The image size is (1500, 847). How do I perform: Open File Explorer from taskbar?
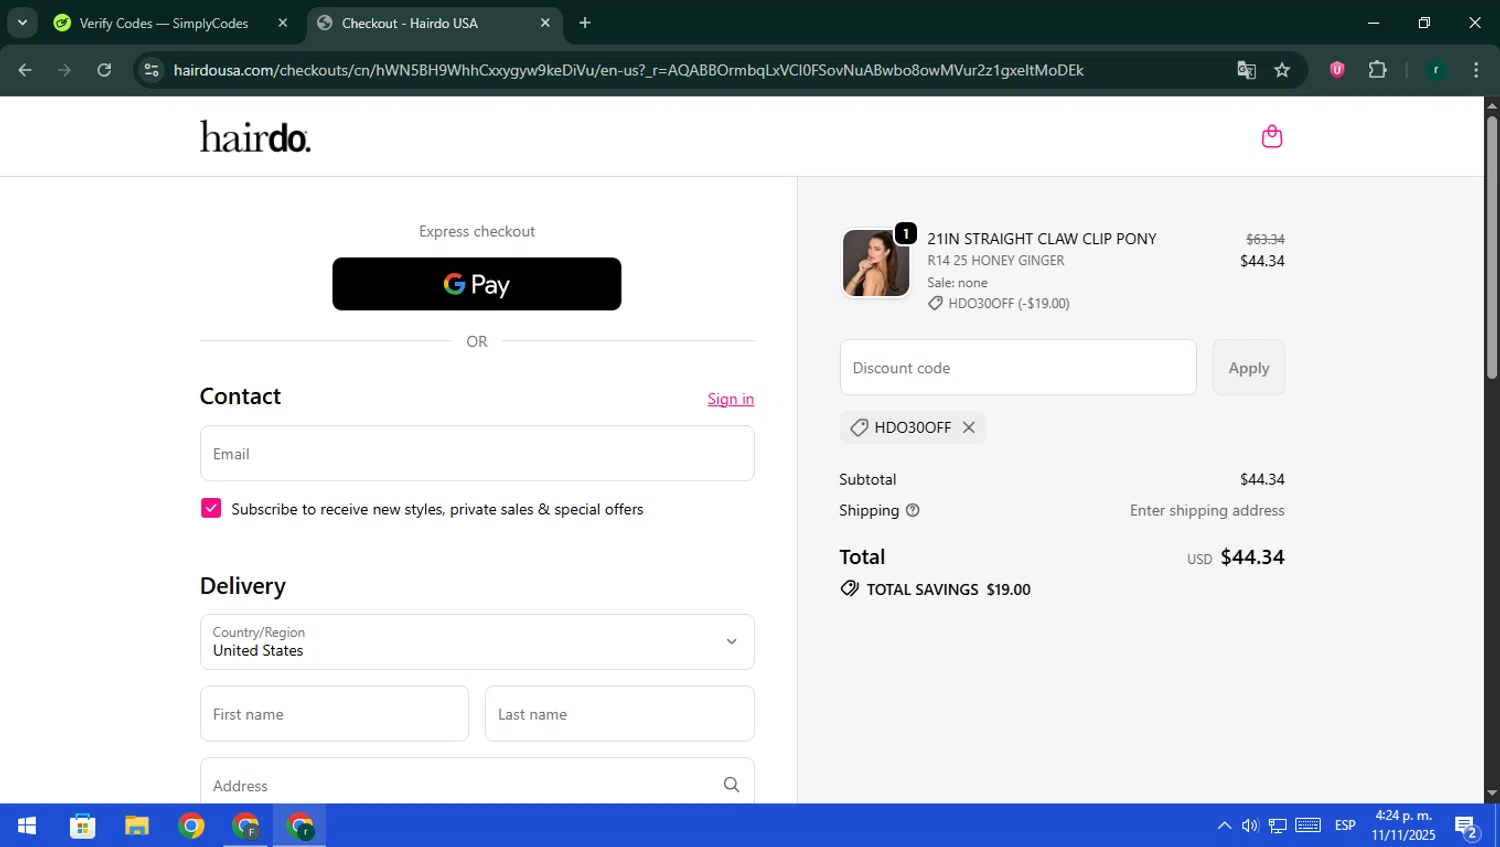coord(137,826)
